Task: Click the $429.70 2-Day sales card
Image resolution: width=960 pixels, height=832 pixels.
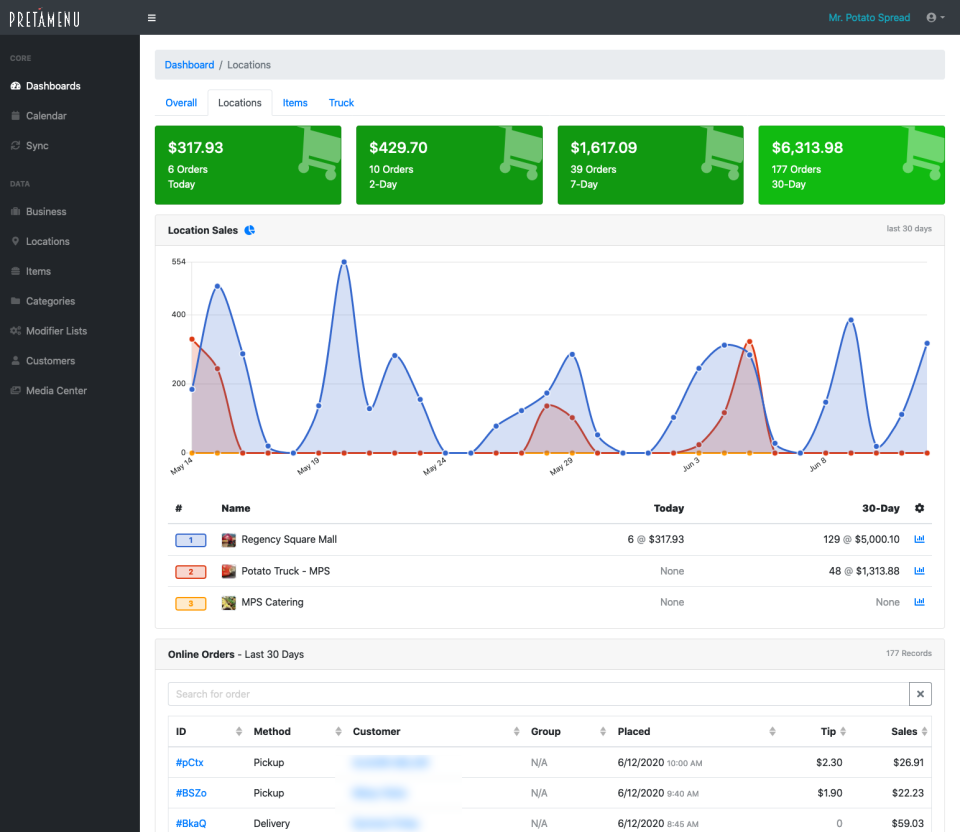Action: [x=449, y=165]
